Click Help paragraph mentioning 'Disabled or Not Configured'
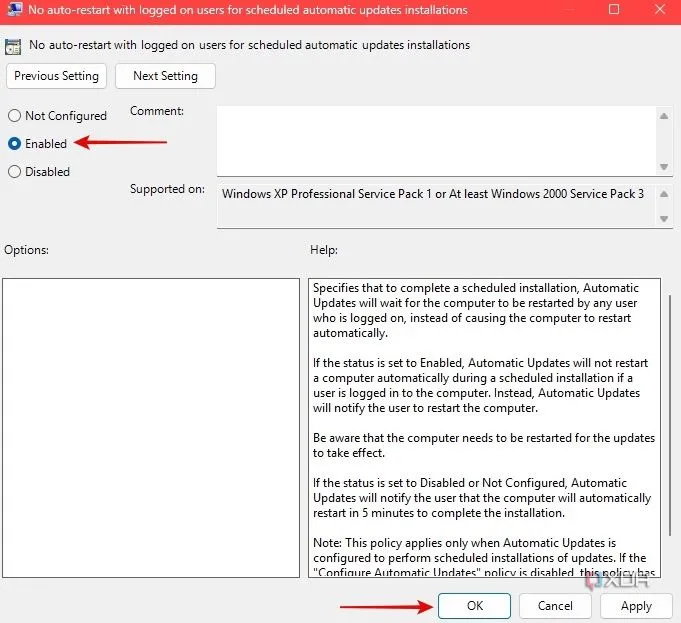Viewport: 681px width, 623px height. [482, 498]
